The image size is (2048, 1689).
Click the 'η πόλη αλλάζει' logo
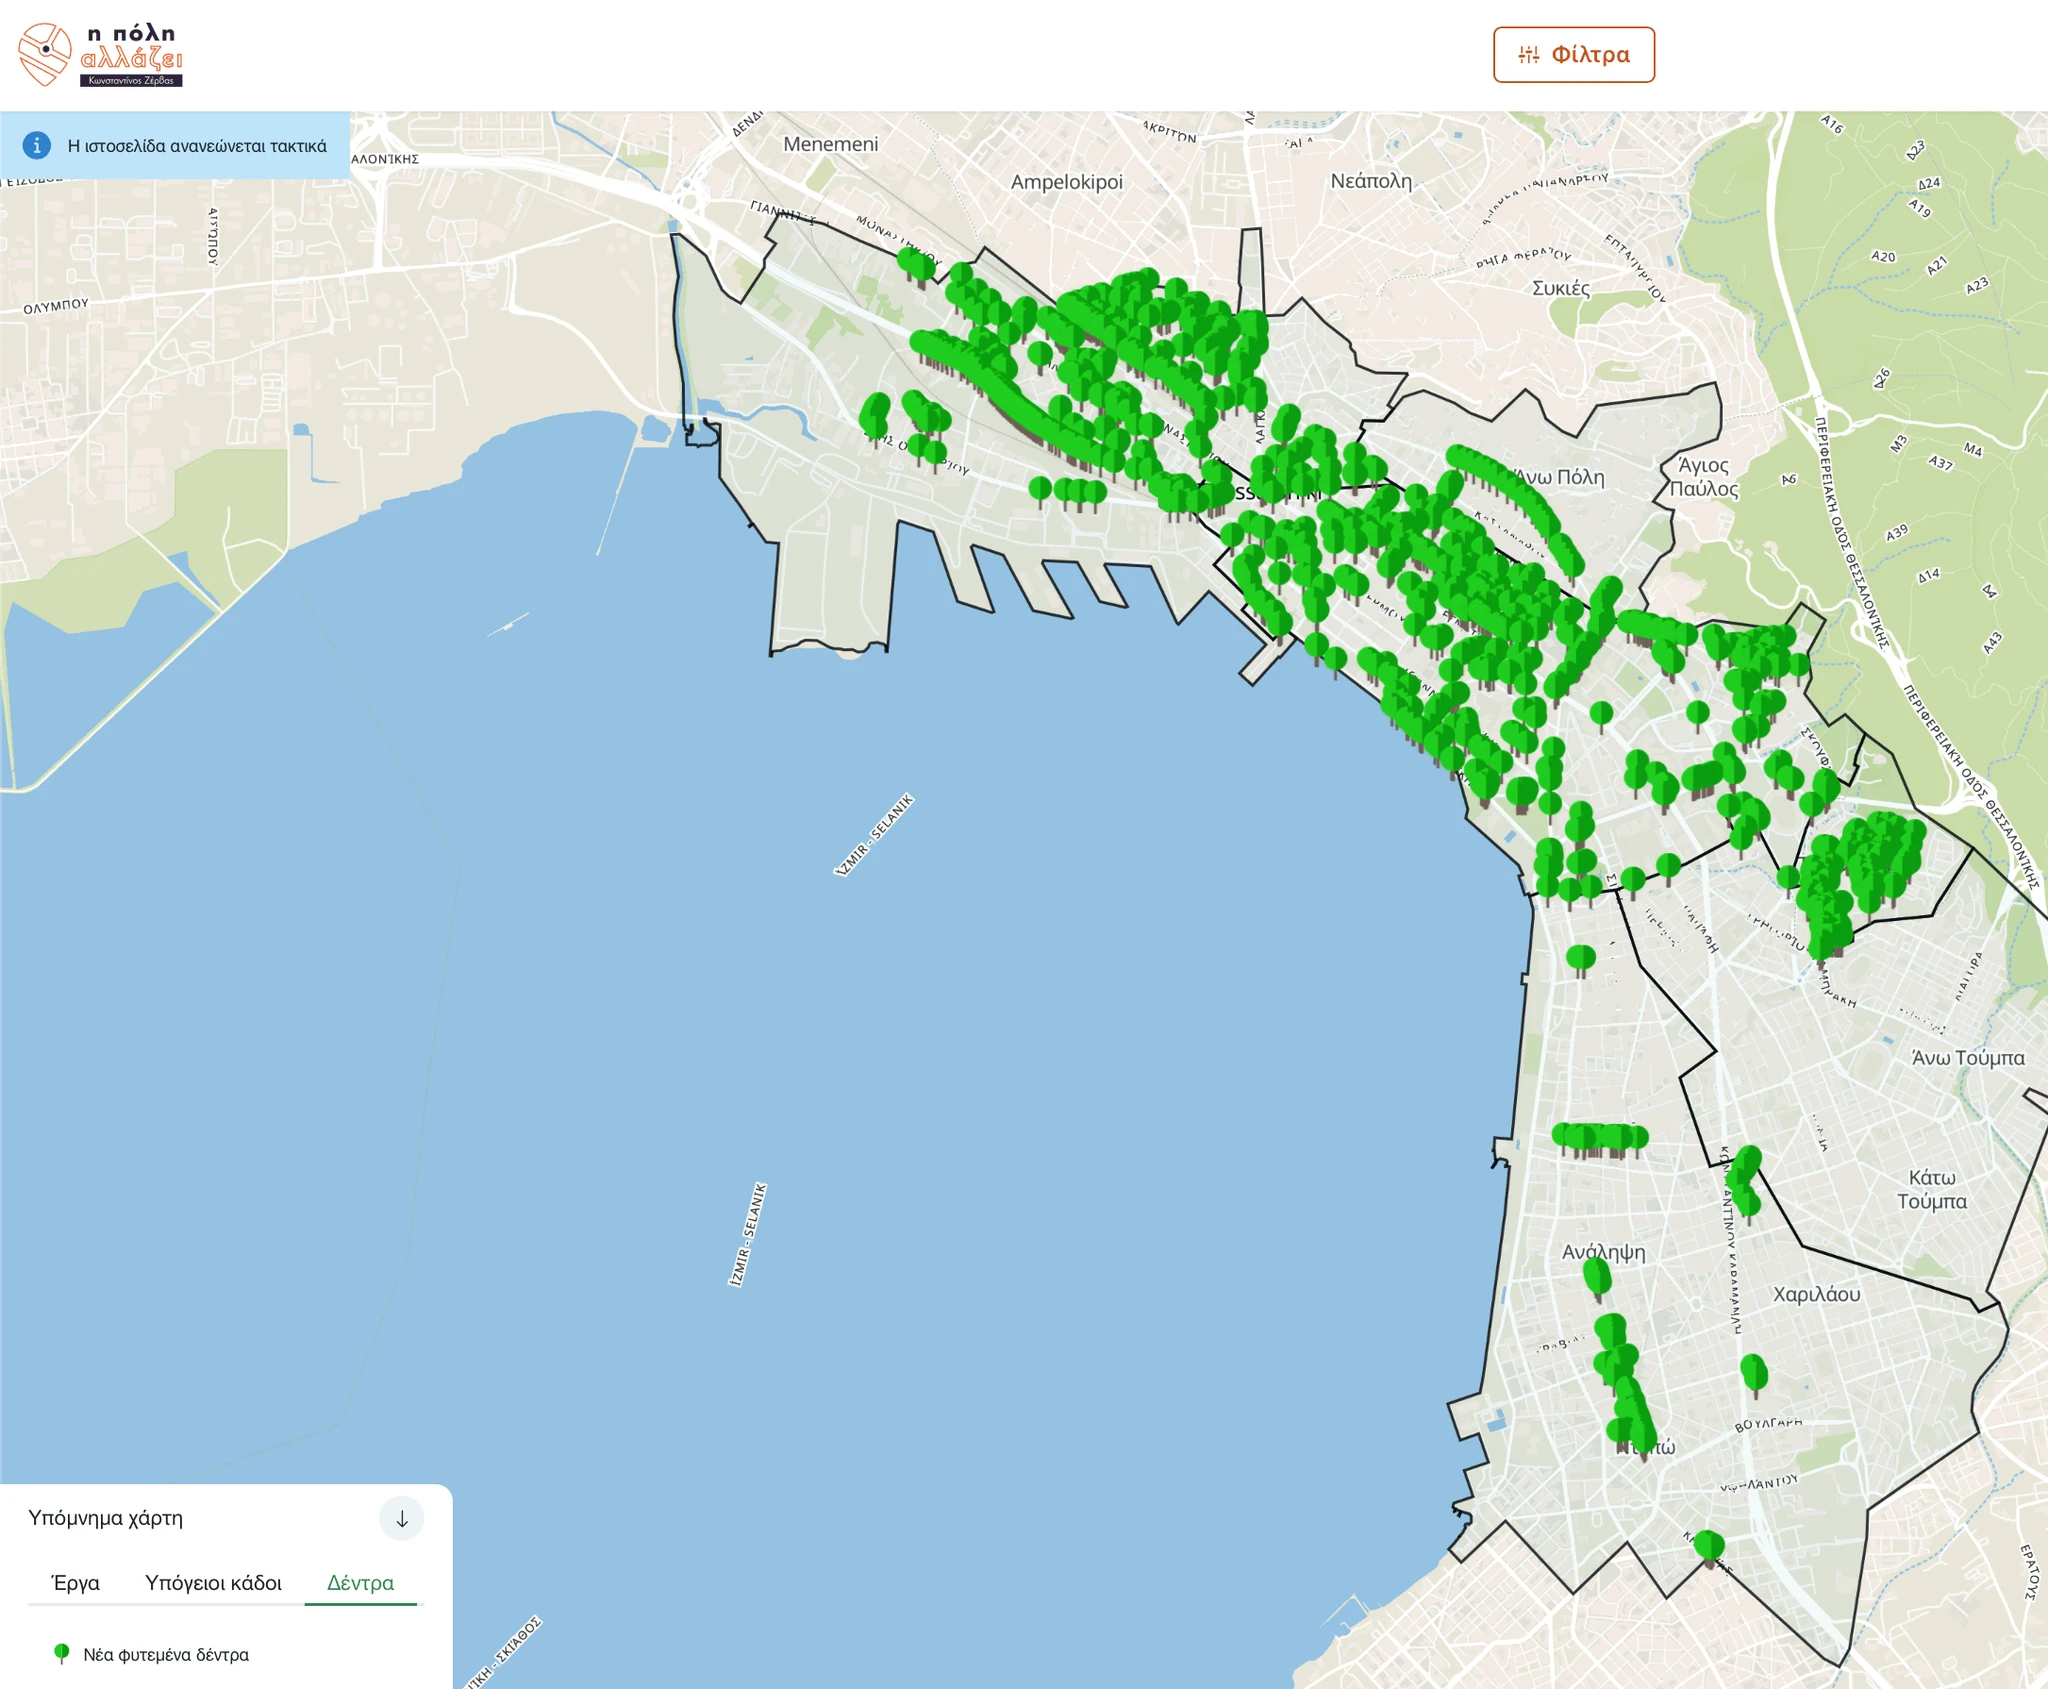pos(100,55)
